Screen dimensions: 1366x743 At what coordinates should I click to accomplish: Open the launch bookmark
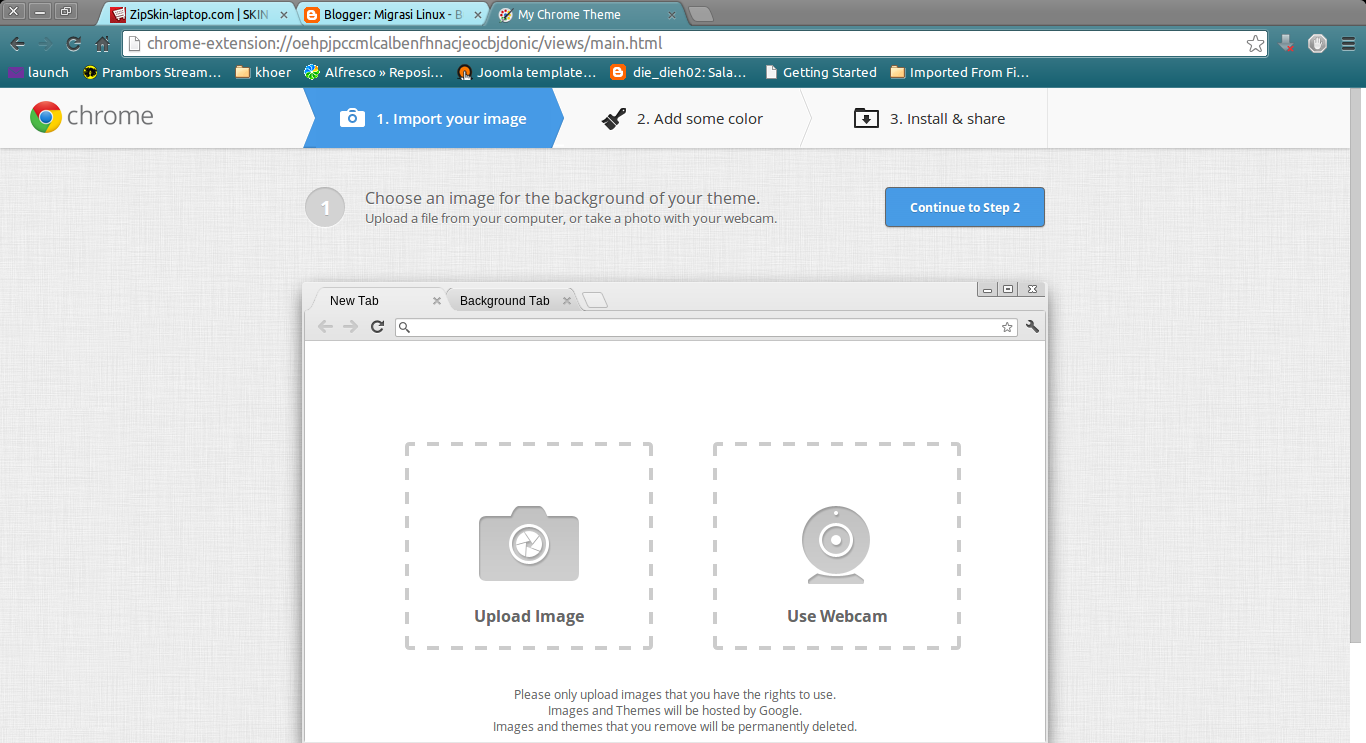(39, 72)
